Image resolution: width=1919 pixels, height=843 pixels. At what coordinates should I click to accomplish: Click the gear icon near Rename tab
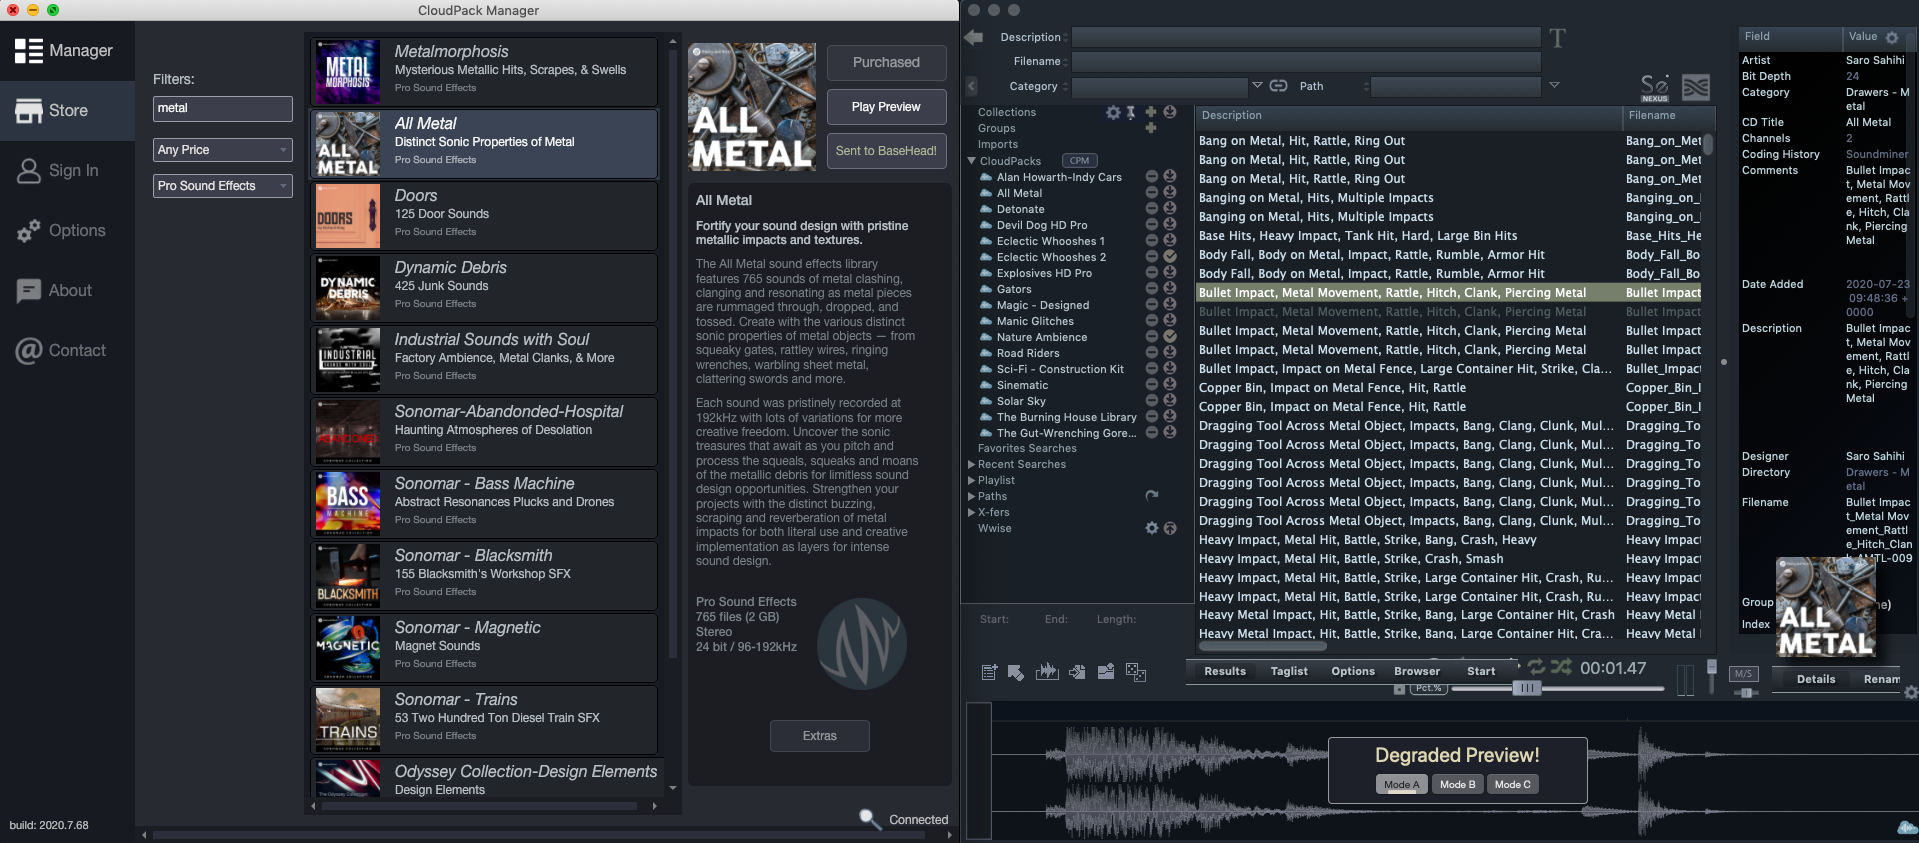click(x=1911, y=692)
